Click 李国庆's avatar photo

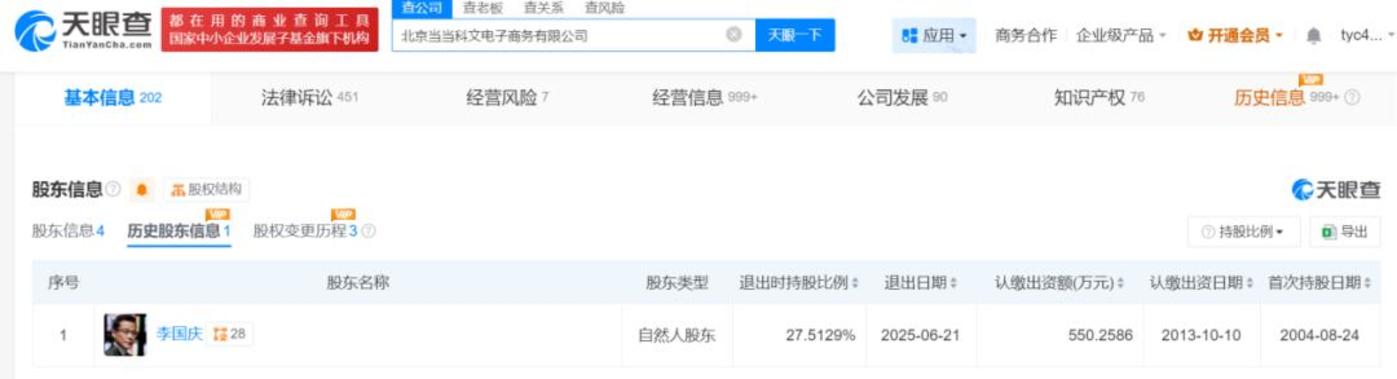125,335
